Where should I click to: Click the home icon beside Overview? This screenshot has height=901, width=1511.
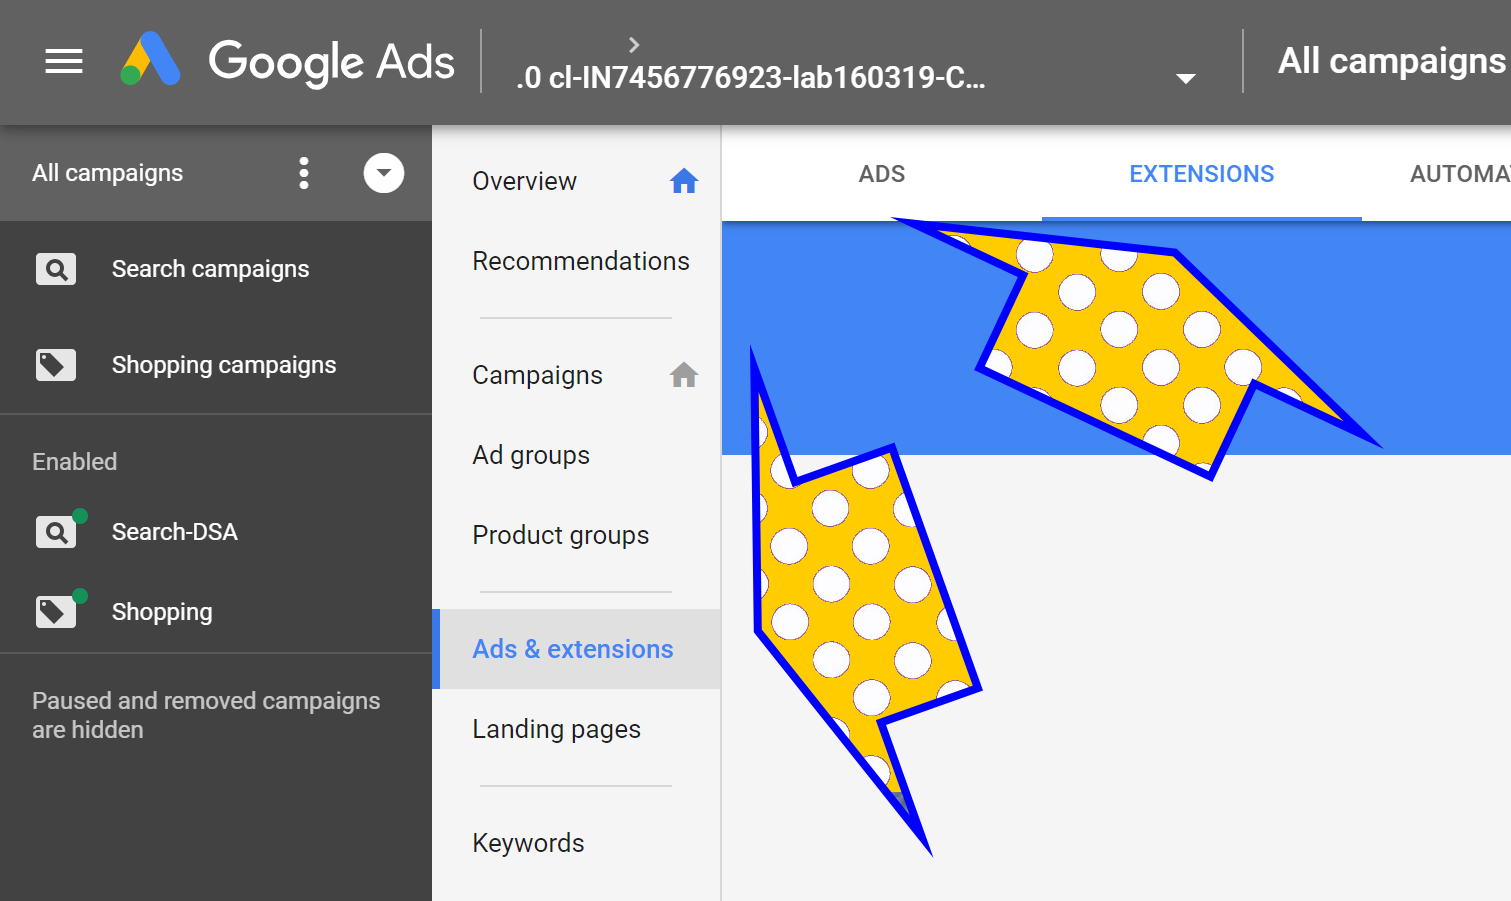click(x=684, y=180)
